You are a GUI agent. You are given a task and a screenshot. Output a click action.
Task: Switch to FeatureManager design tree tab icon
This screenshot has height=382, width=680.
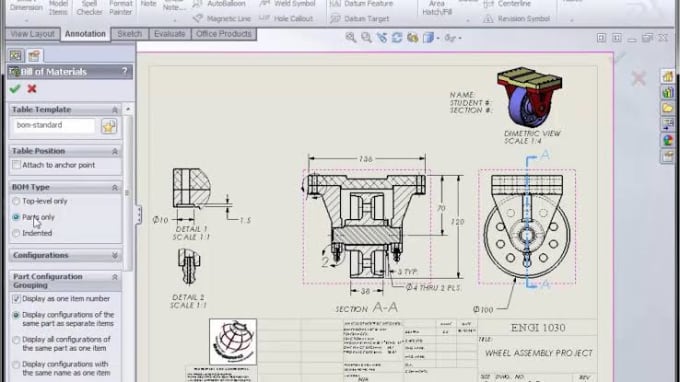(x=16, y=56)
